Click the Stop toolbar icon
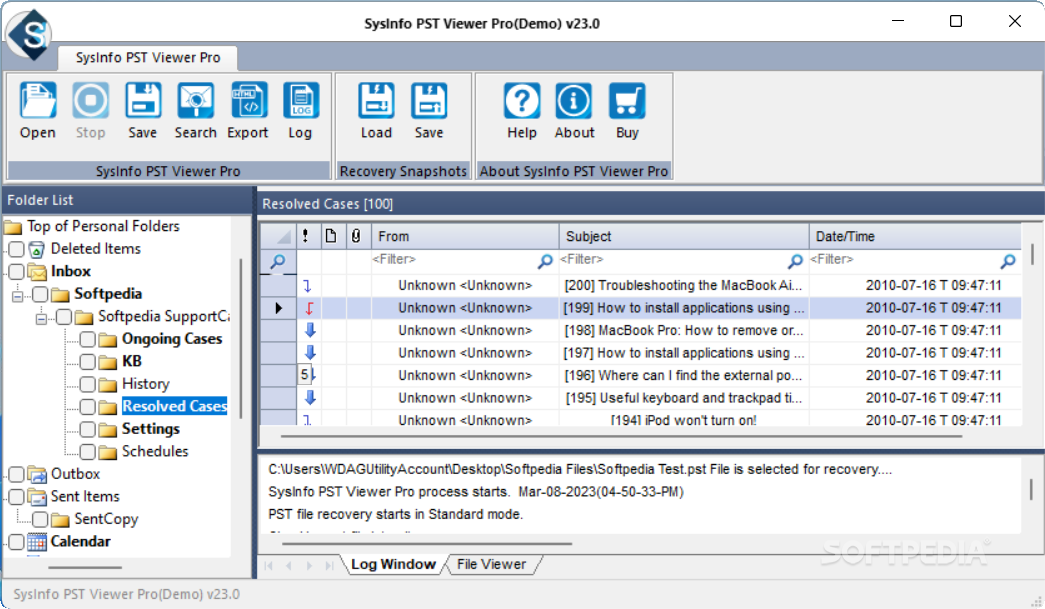 [91, 101]
